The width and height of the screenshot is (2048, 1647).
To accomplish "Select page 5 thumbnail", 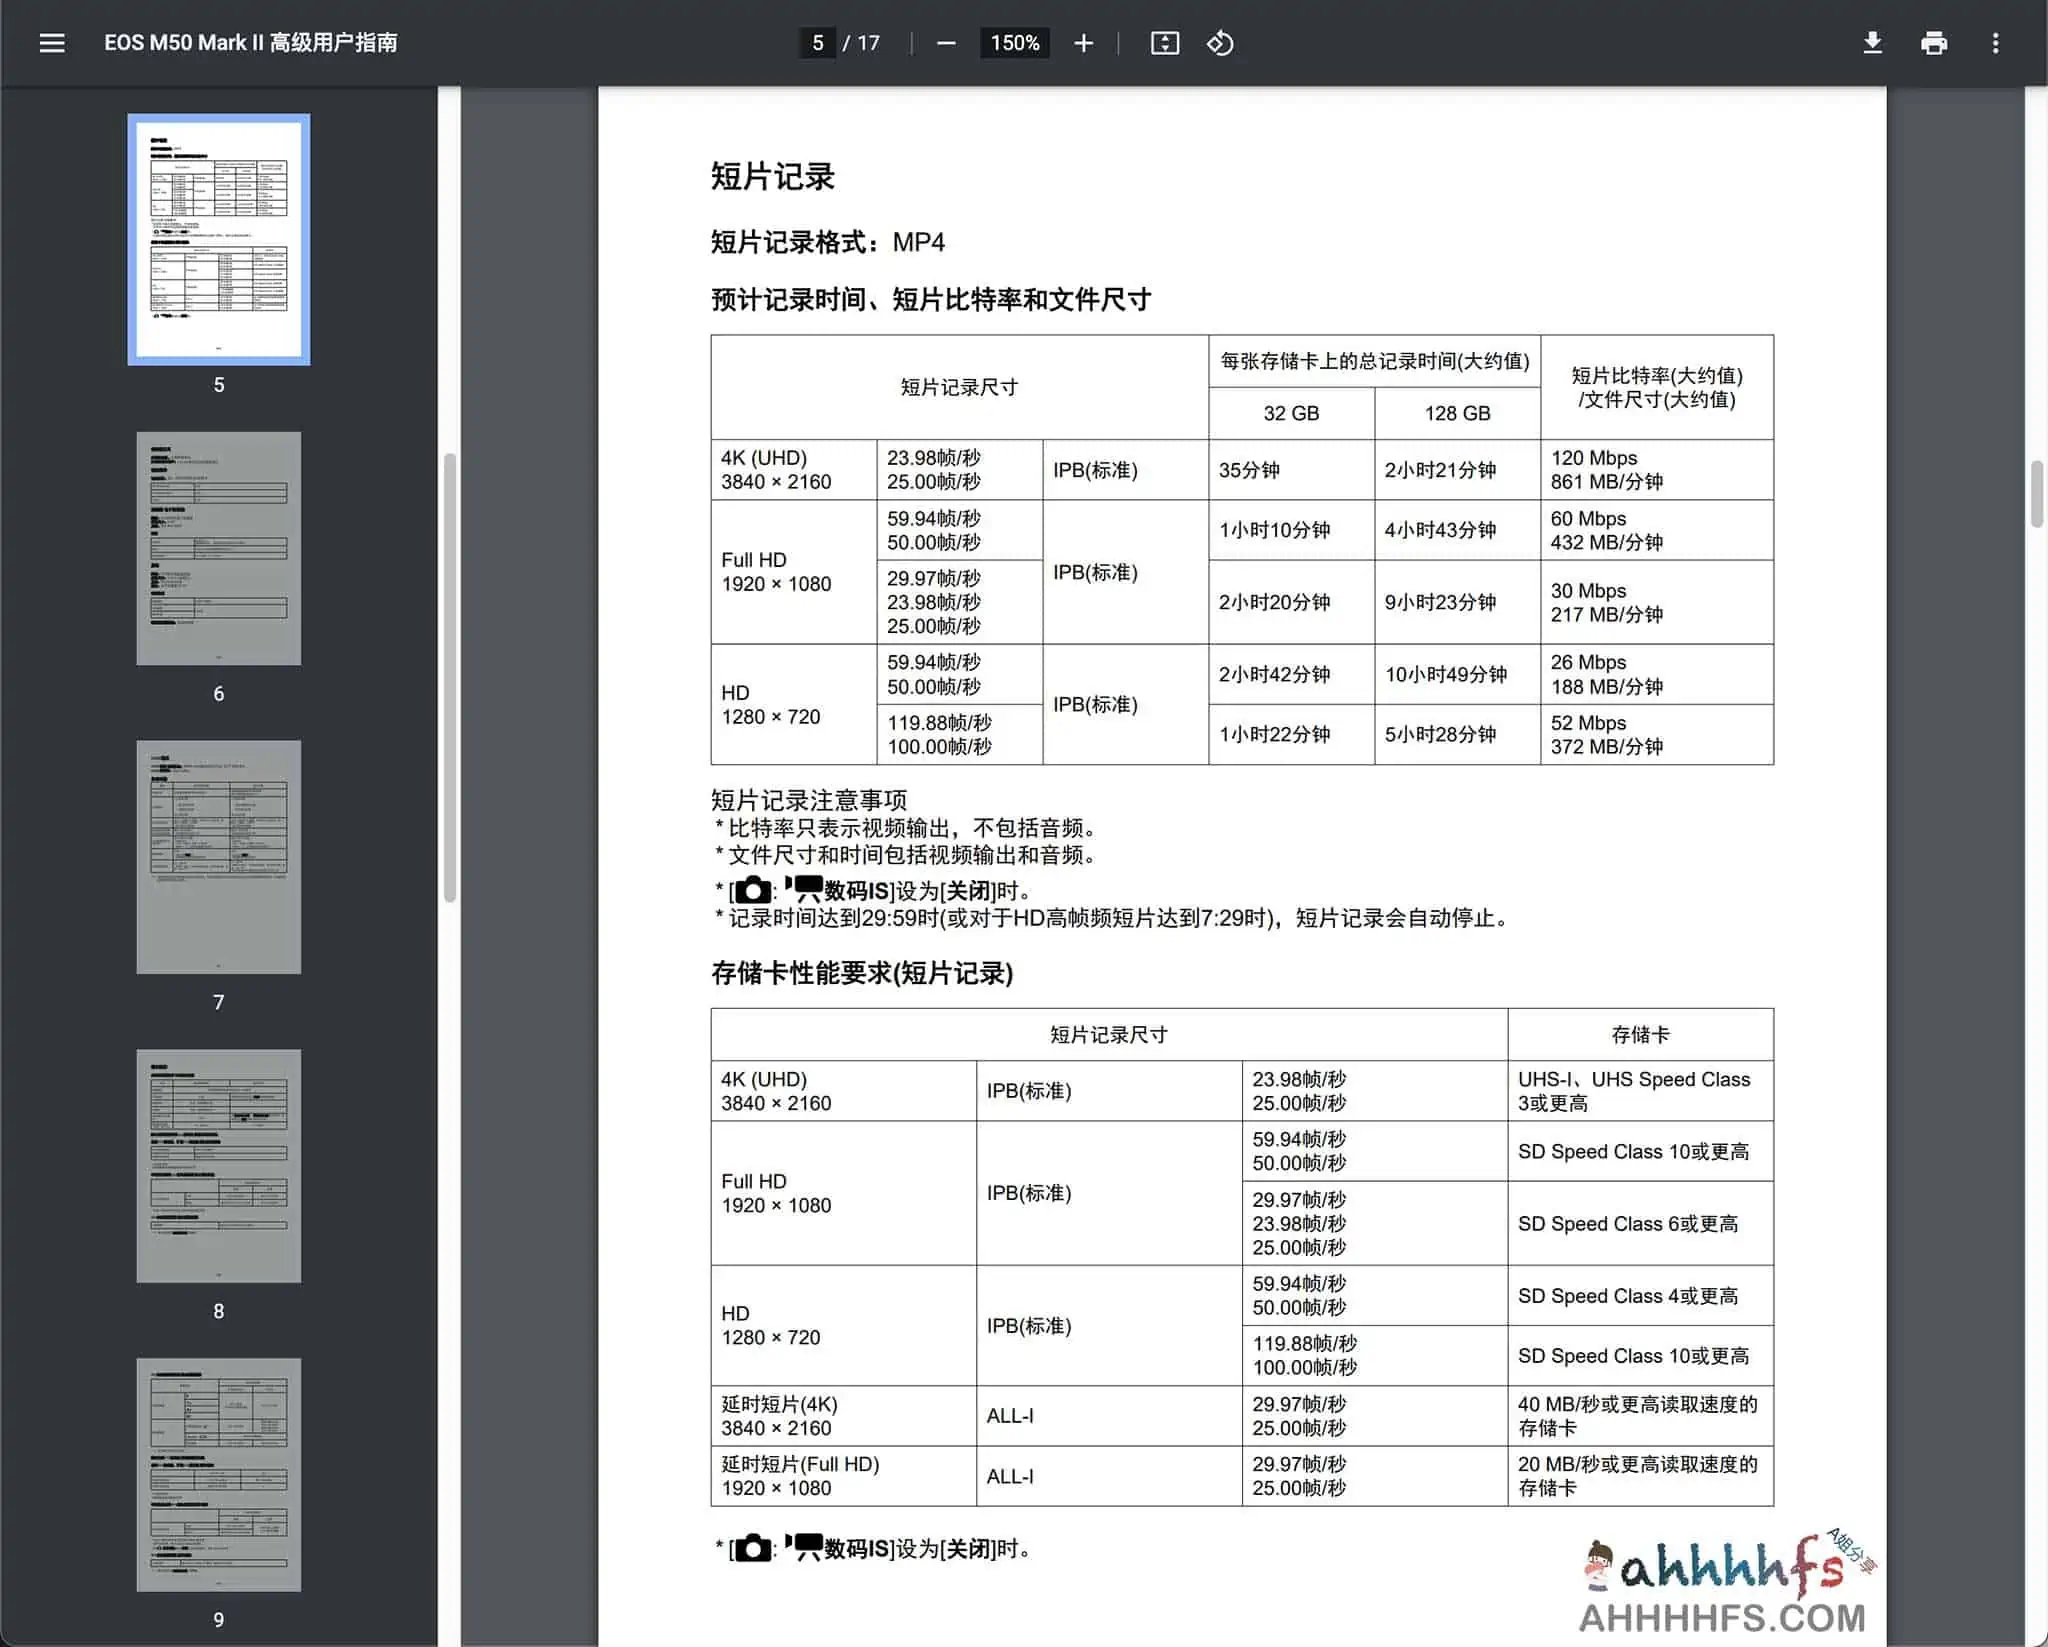I will point(219,239).
